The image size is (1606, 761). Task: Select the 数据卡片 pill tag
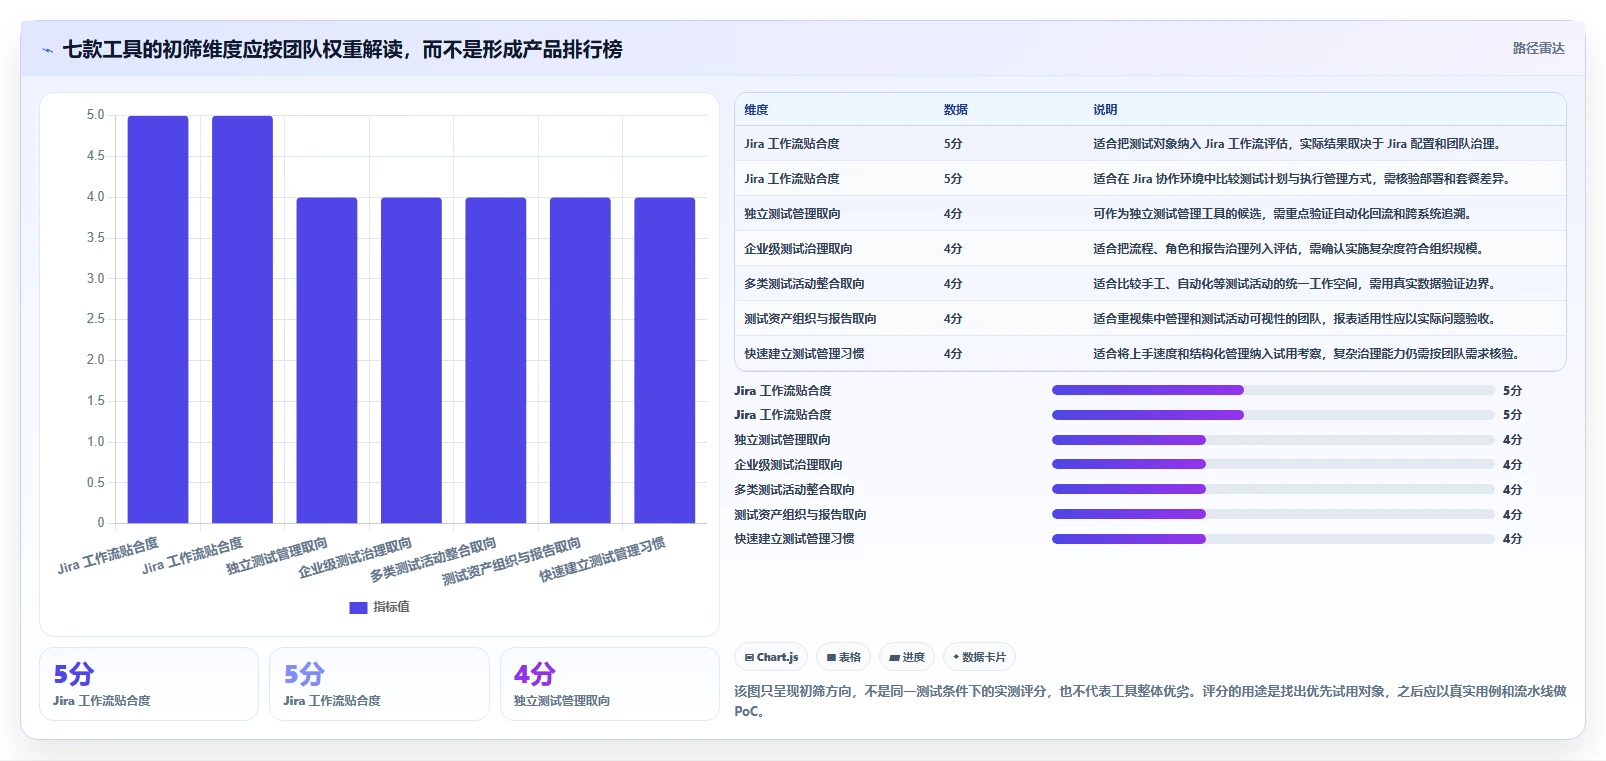pos(979,657)
